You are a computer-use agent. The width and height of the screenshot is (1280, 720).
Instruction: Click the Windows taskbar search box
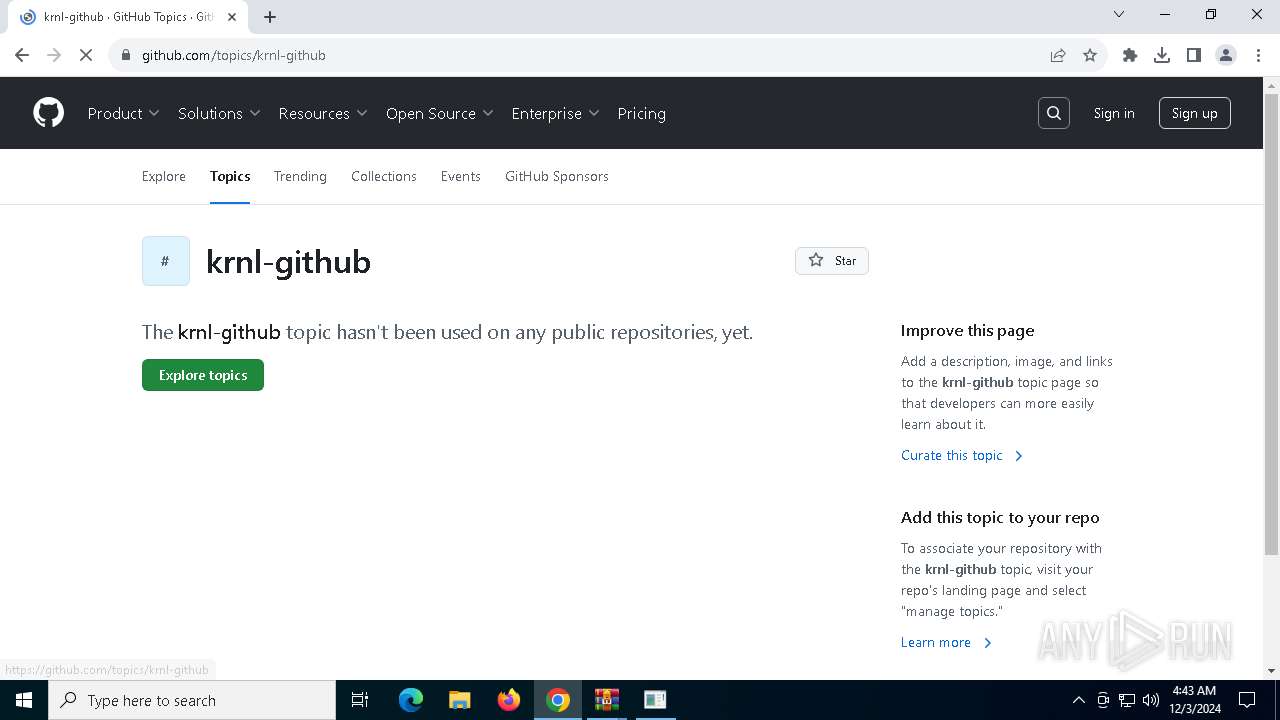pyautogui.click(x=192, y=700)
